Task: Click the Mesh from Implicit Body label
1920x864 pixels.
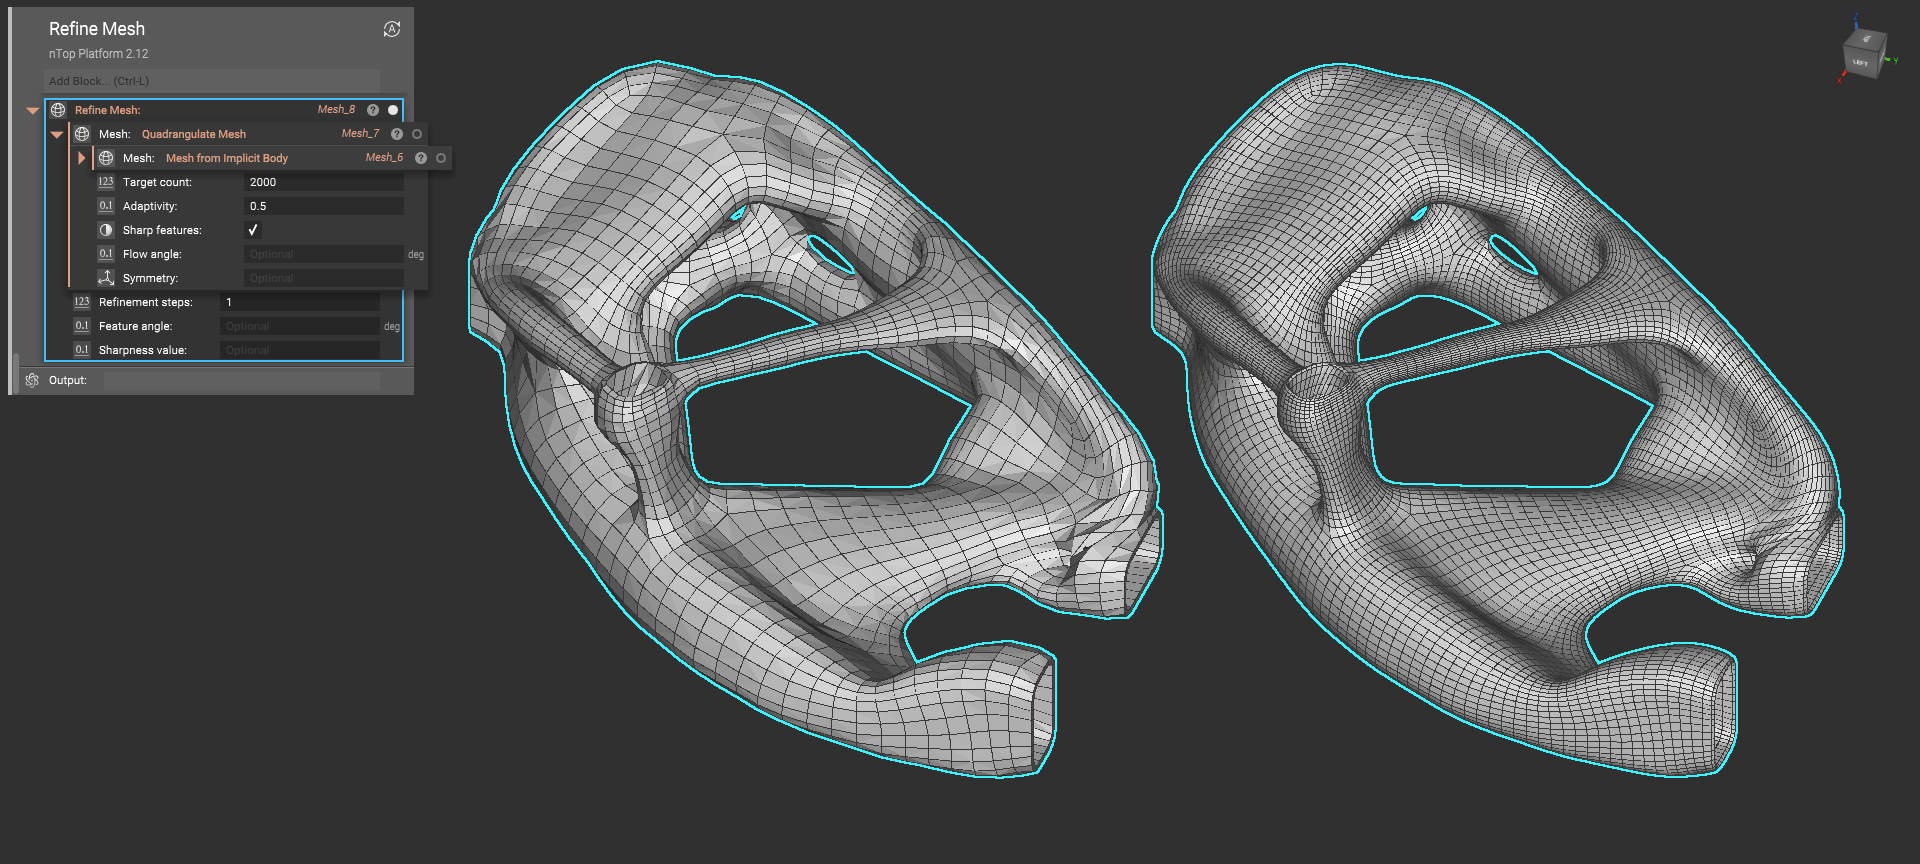Action: click(x=227, y=158)
